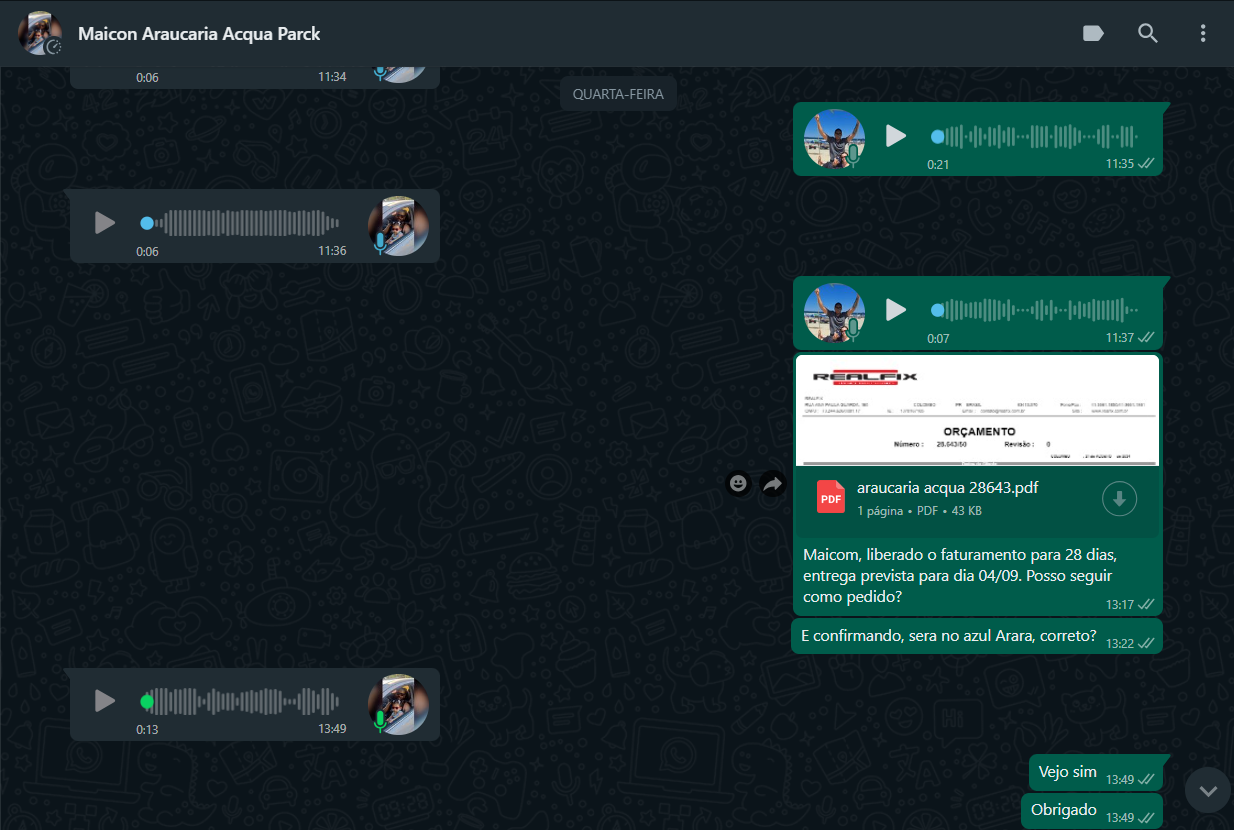Open Maicon Araucaria Acqua Parck contact info

click(x=199, y=34)
